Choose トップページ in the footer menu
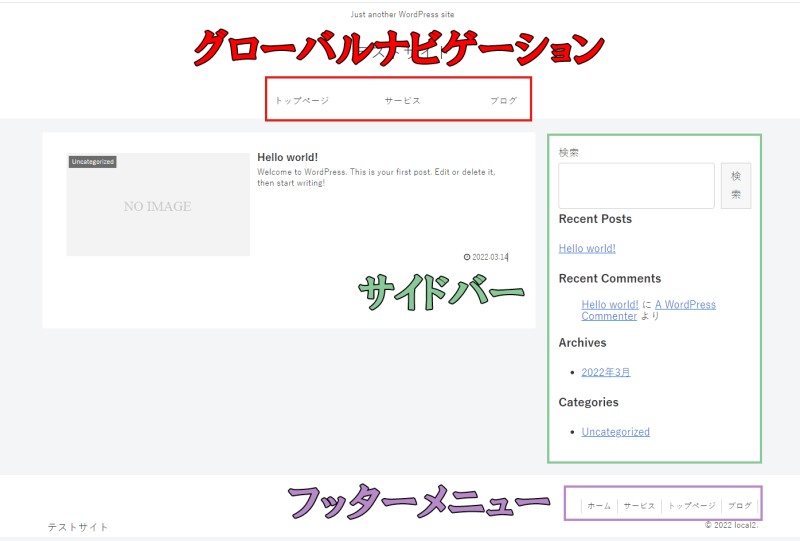 point(691,506)
